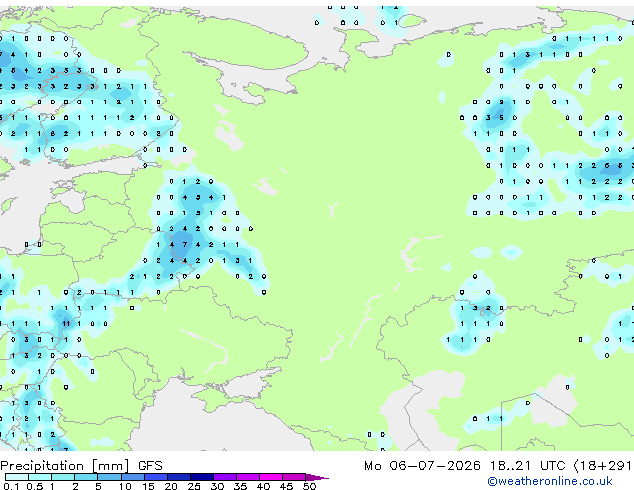Image resolution: width=634 pixels, height=490 pixels.
Task: Click the 1–2 mm legend color swatch
Action: coord(63,477)
